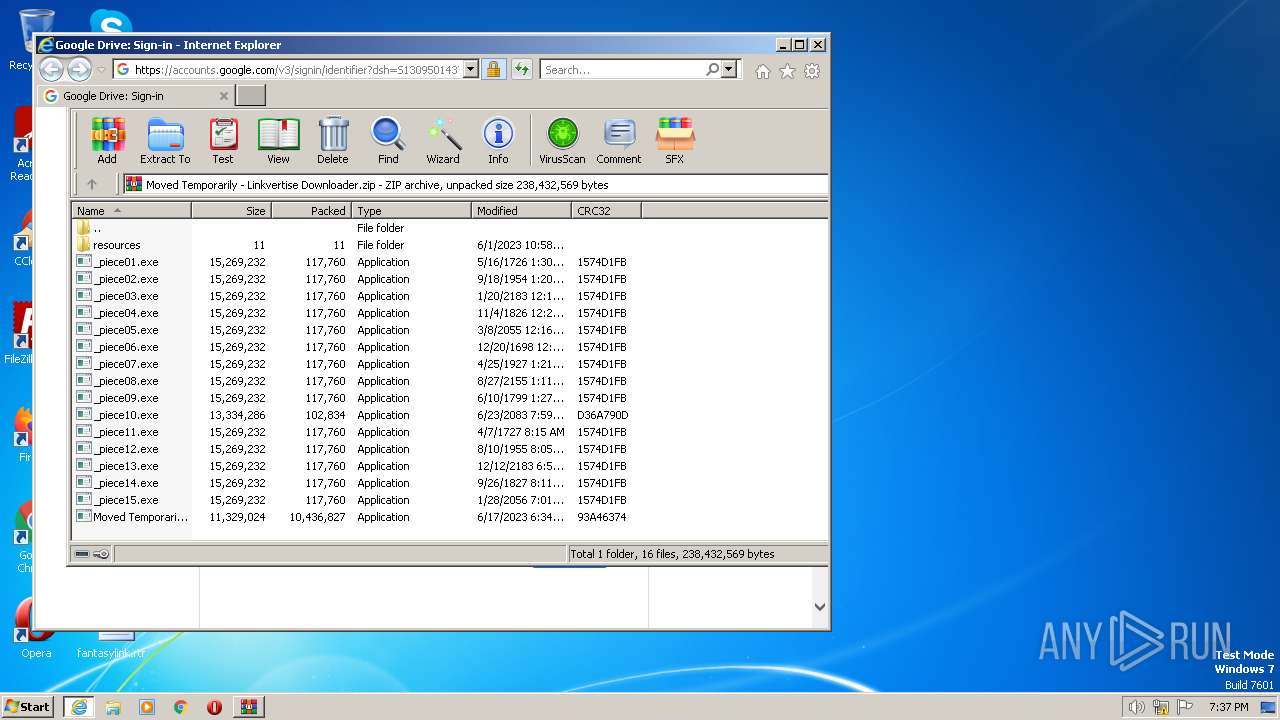Show archive Info icon

pos(498,140)
